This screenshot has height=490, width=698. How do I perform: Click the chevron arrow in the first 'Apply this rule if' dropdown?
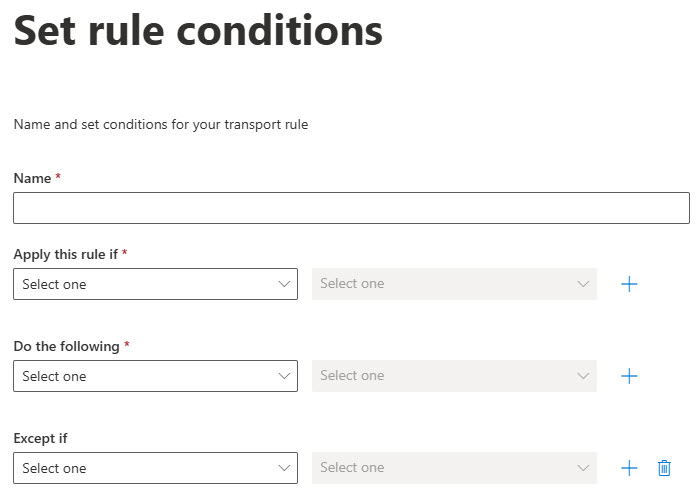click(283, 284)
